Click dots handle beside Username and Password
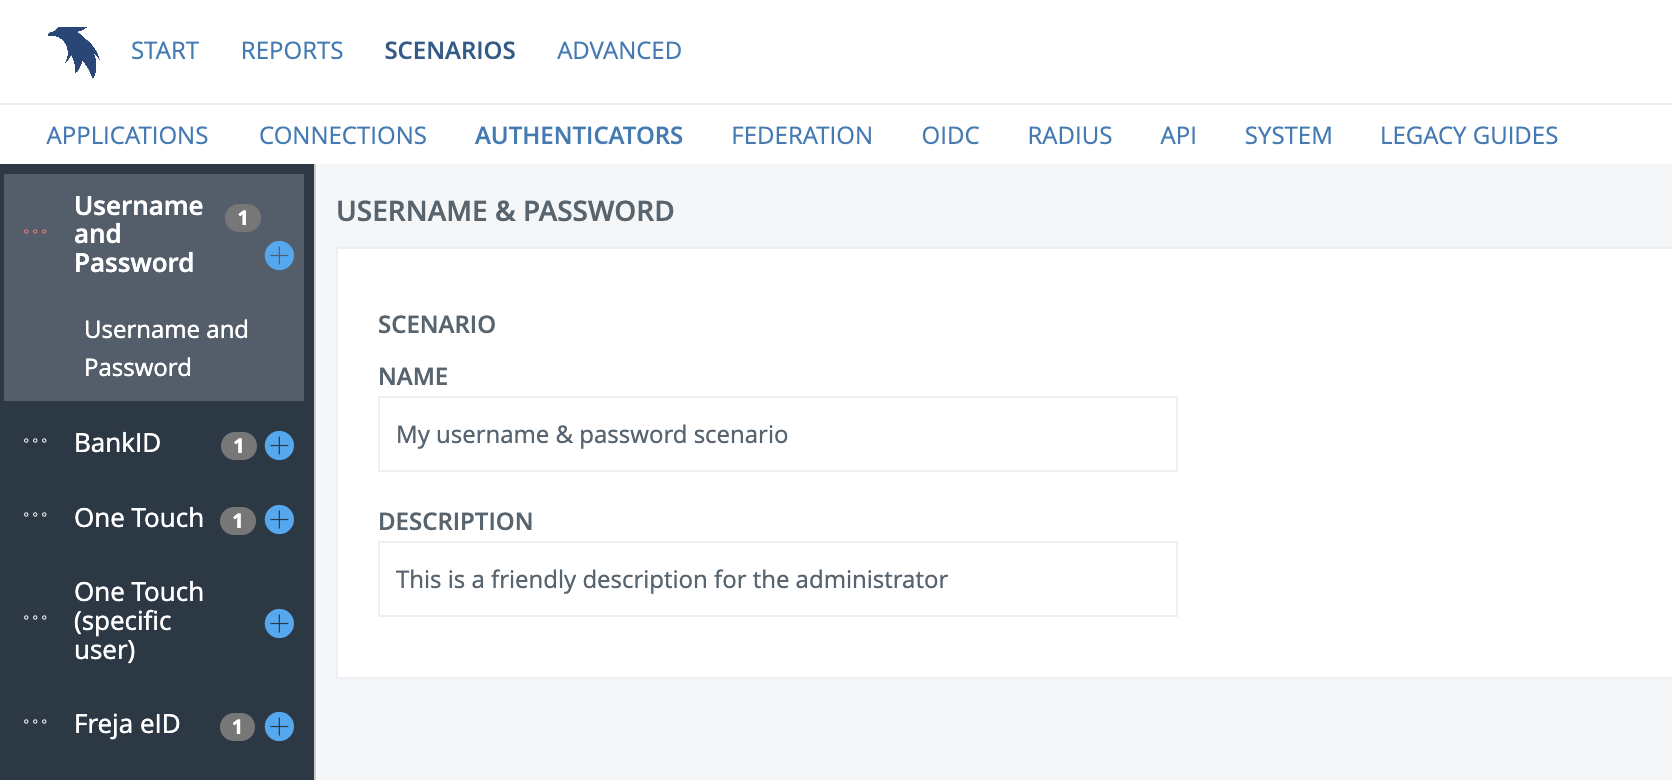Viewport: 1672px width, 780px height. 35,232
